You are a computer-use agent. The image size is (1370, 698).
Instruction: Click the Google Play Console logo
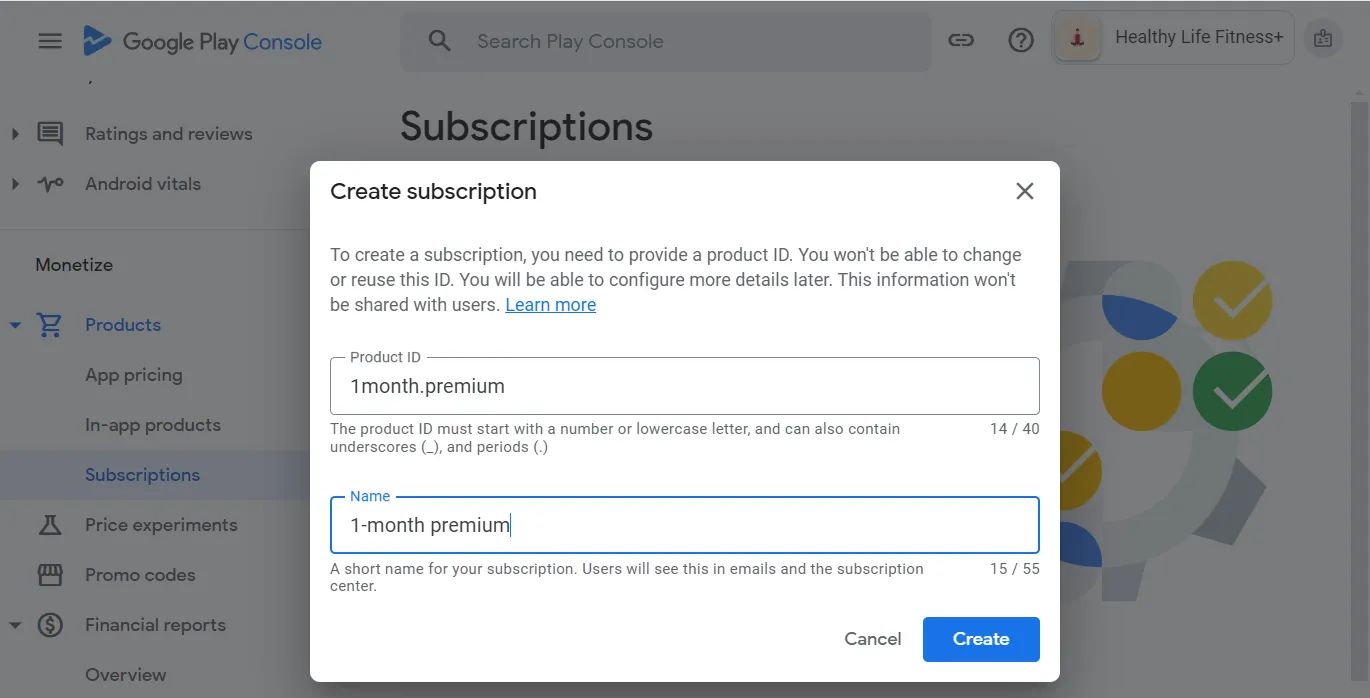pos(203,41)
